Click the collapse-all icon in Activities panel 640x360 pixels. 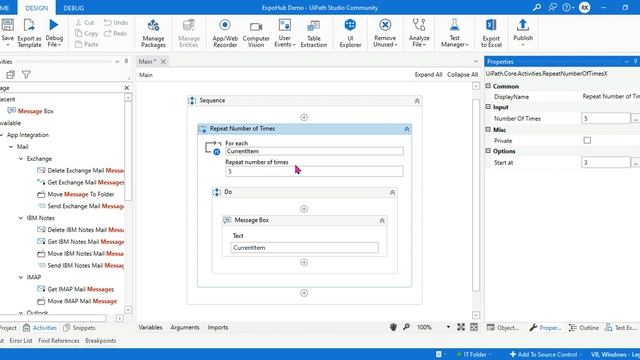10,75
